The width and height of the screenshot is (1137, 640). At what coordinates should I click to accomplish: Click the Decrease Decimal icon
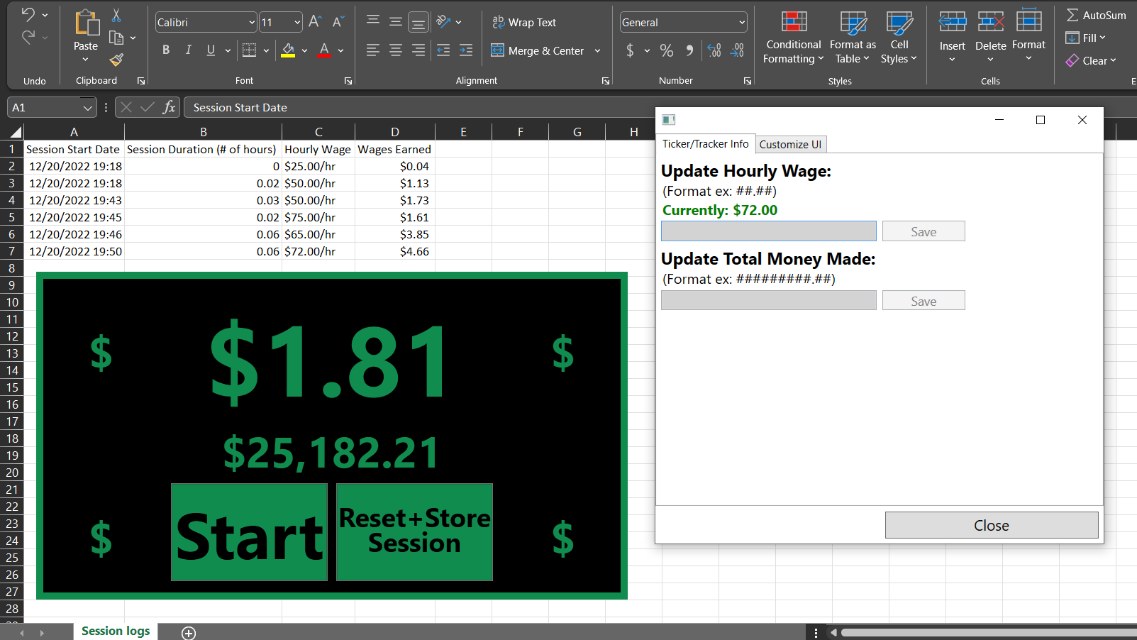[x=737, y=50]
